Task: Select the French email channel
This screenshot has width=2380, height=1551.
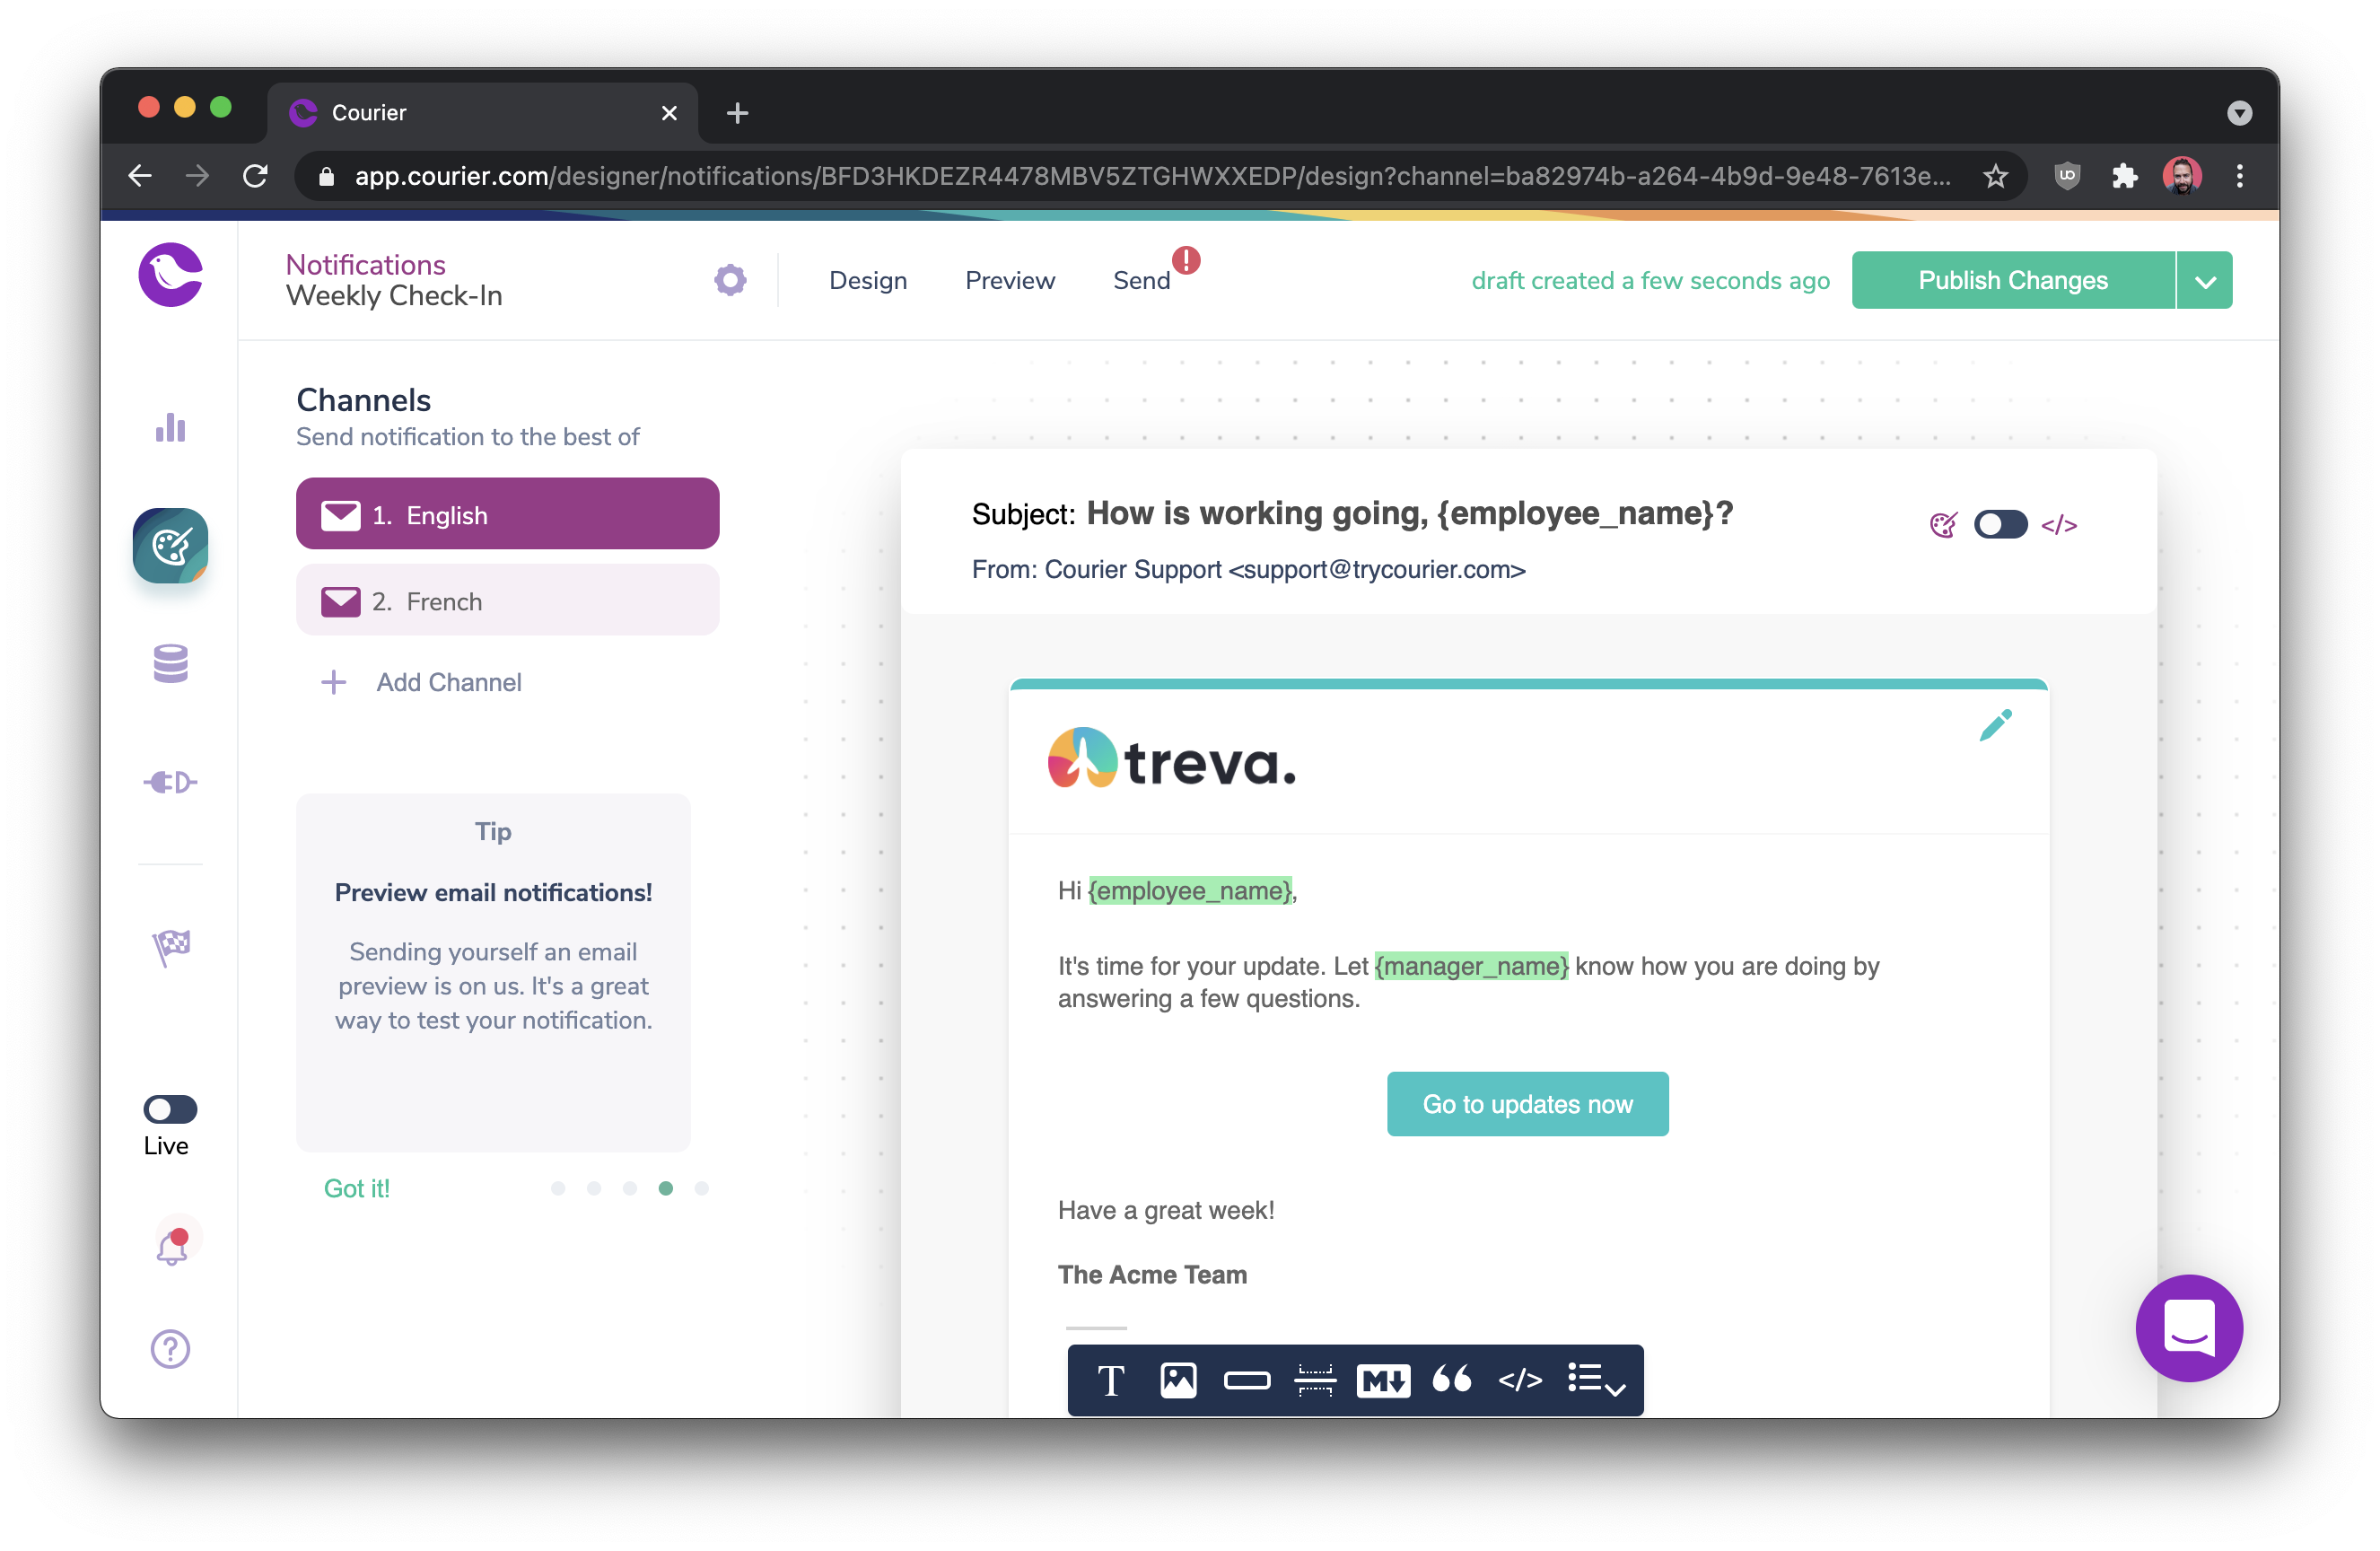Action: point(507,601)
